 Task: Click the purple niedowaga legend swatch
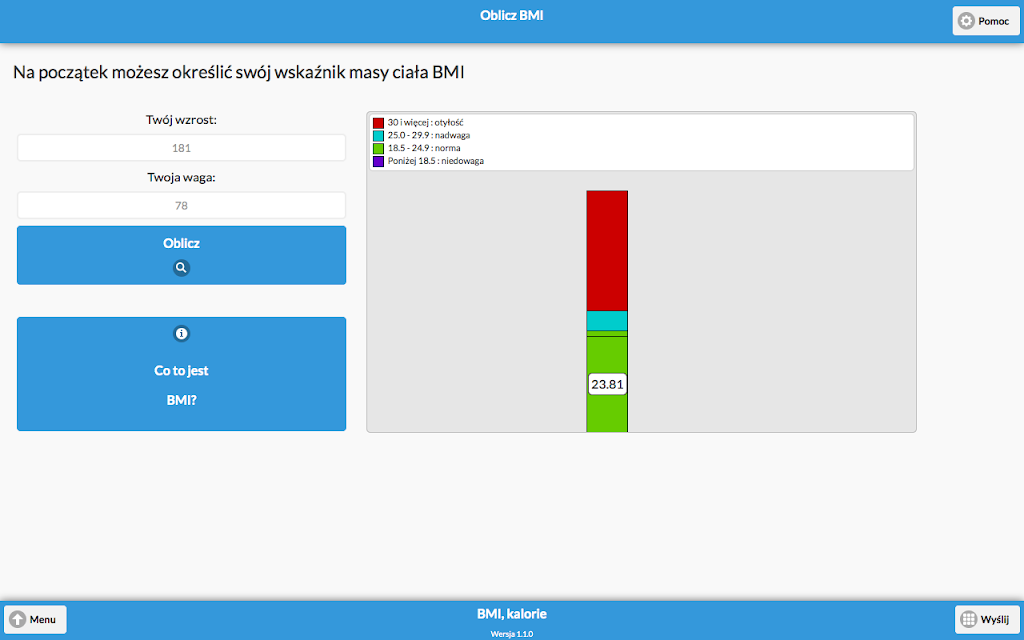pyautogui.click(x=378, y=161)
